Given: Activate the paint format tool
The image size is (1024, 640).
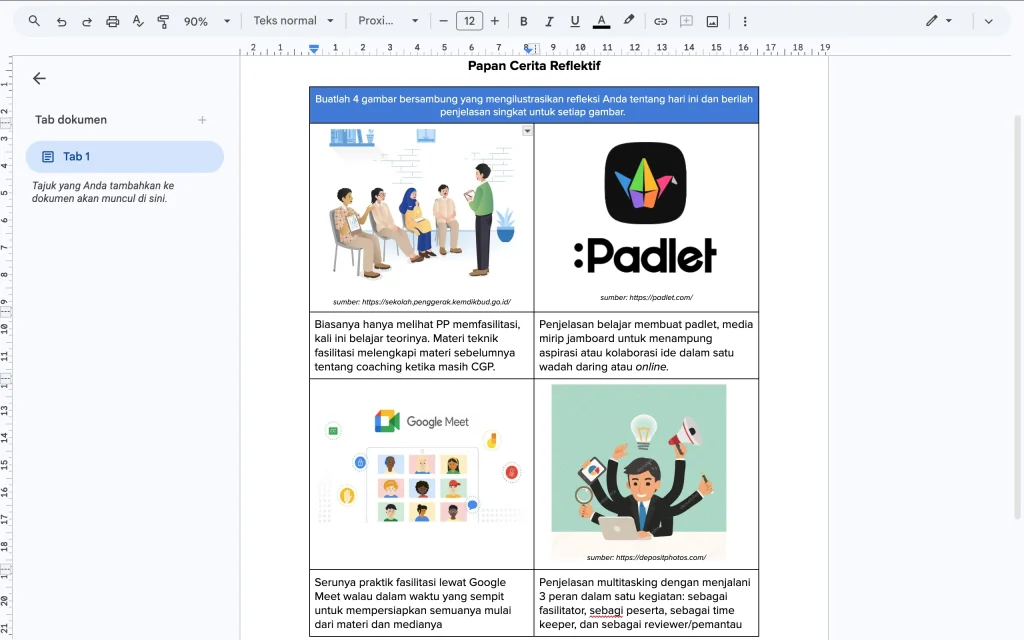Looking at the screenshot, I should coord(163,22).
